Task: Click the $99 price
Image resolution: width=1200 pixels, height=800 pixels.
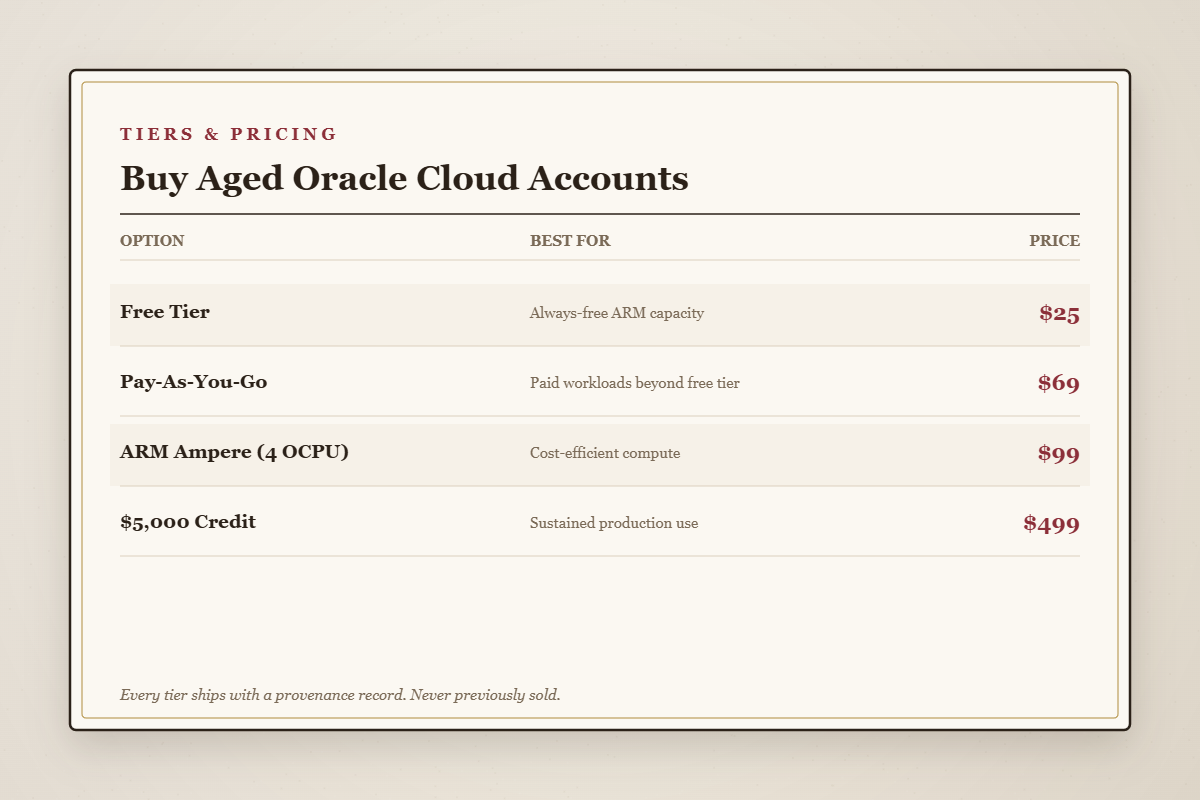Action: (1059, 453)
